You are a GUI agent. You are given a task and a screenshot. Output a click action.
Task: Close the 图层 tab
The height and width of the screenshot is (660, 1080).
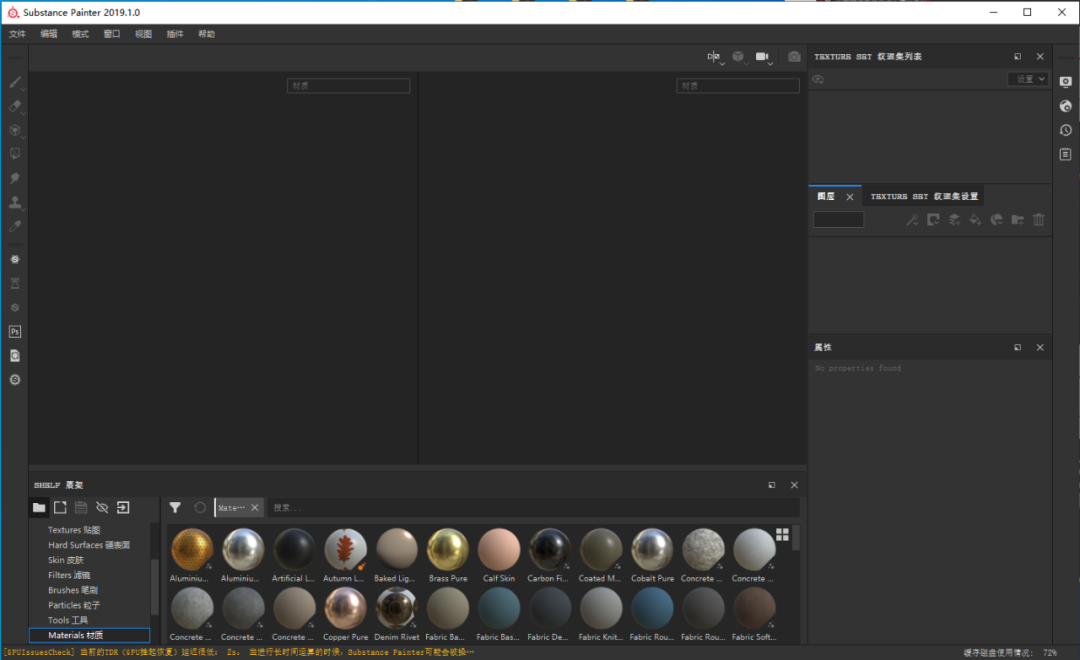[850, 197]
